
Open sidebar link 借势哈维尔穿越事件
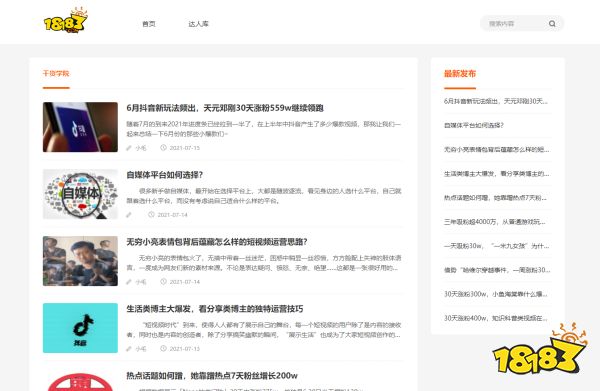tap(497, 270)
